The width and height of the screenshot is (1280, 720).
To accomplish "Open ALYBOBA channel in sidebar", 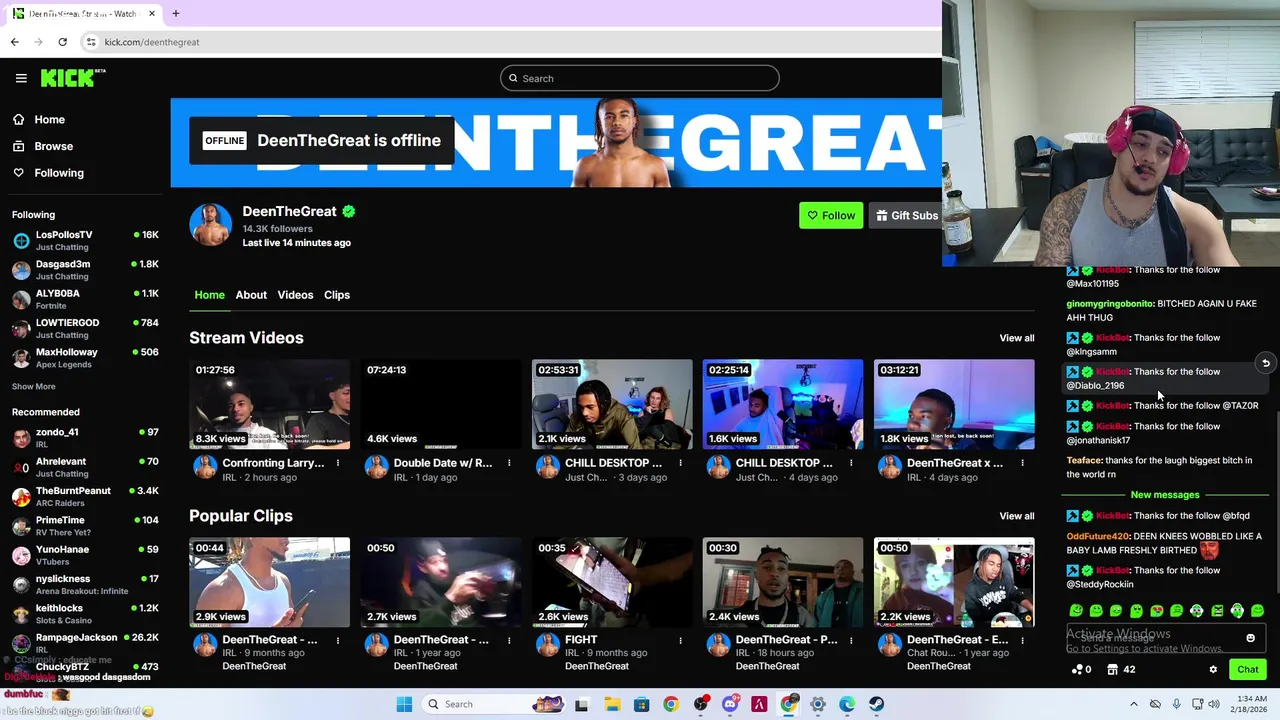I will coord(85,299).
